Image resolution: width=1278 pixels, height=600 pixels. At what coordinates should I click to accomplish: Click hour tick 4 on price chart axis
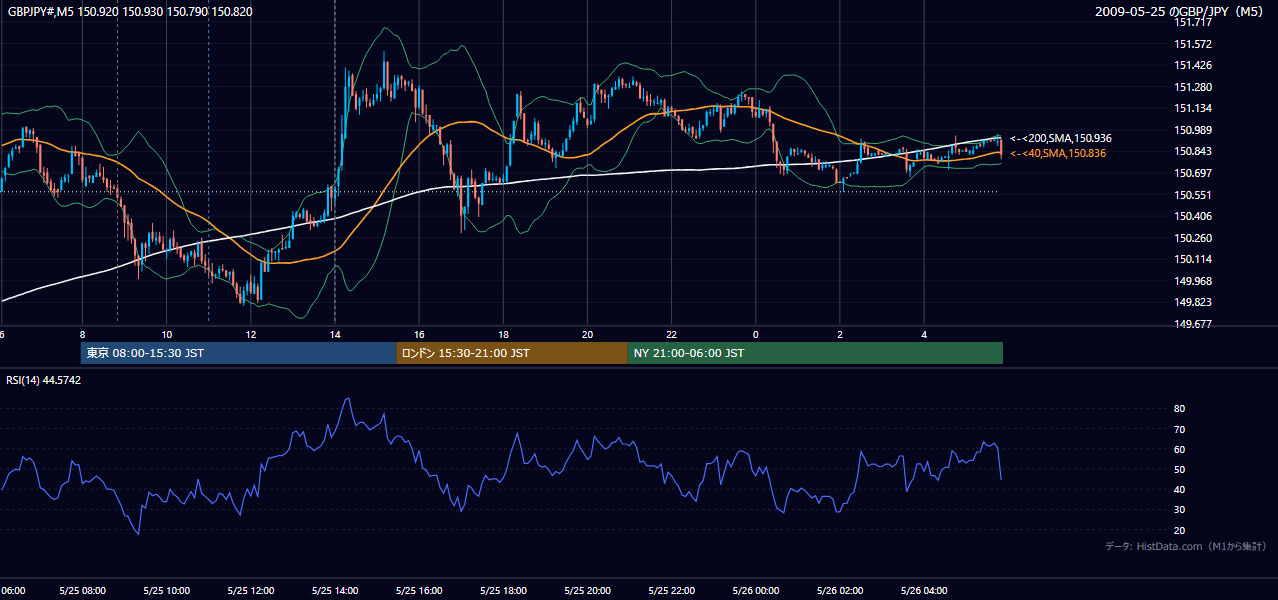coord(924,334)
